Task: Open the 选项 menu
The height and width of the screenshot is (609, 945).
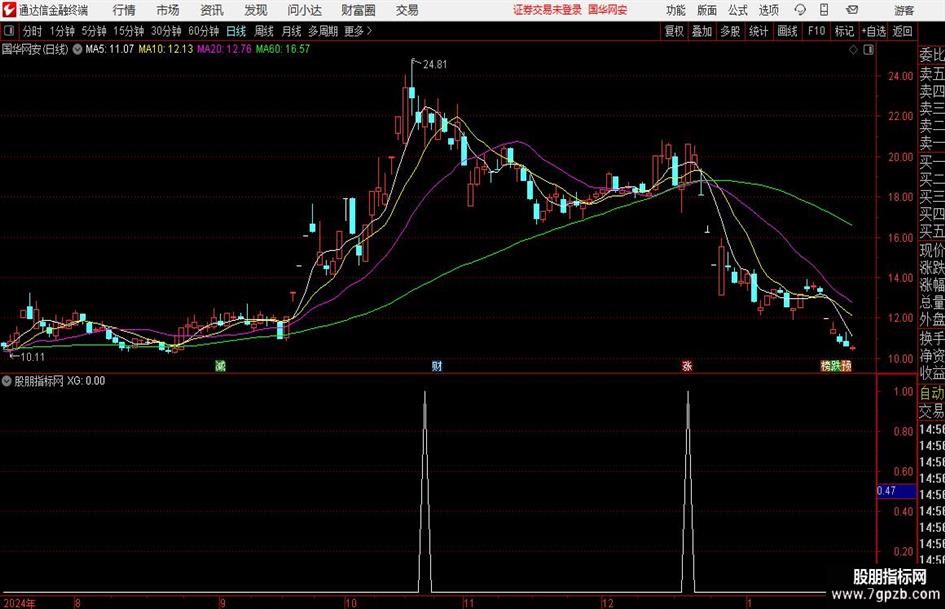Action: pyautogui.click(x=768, y=10)
